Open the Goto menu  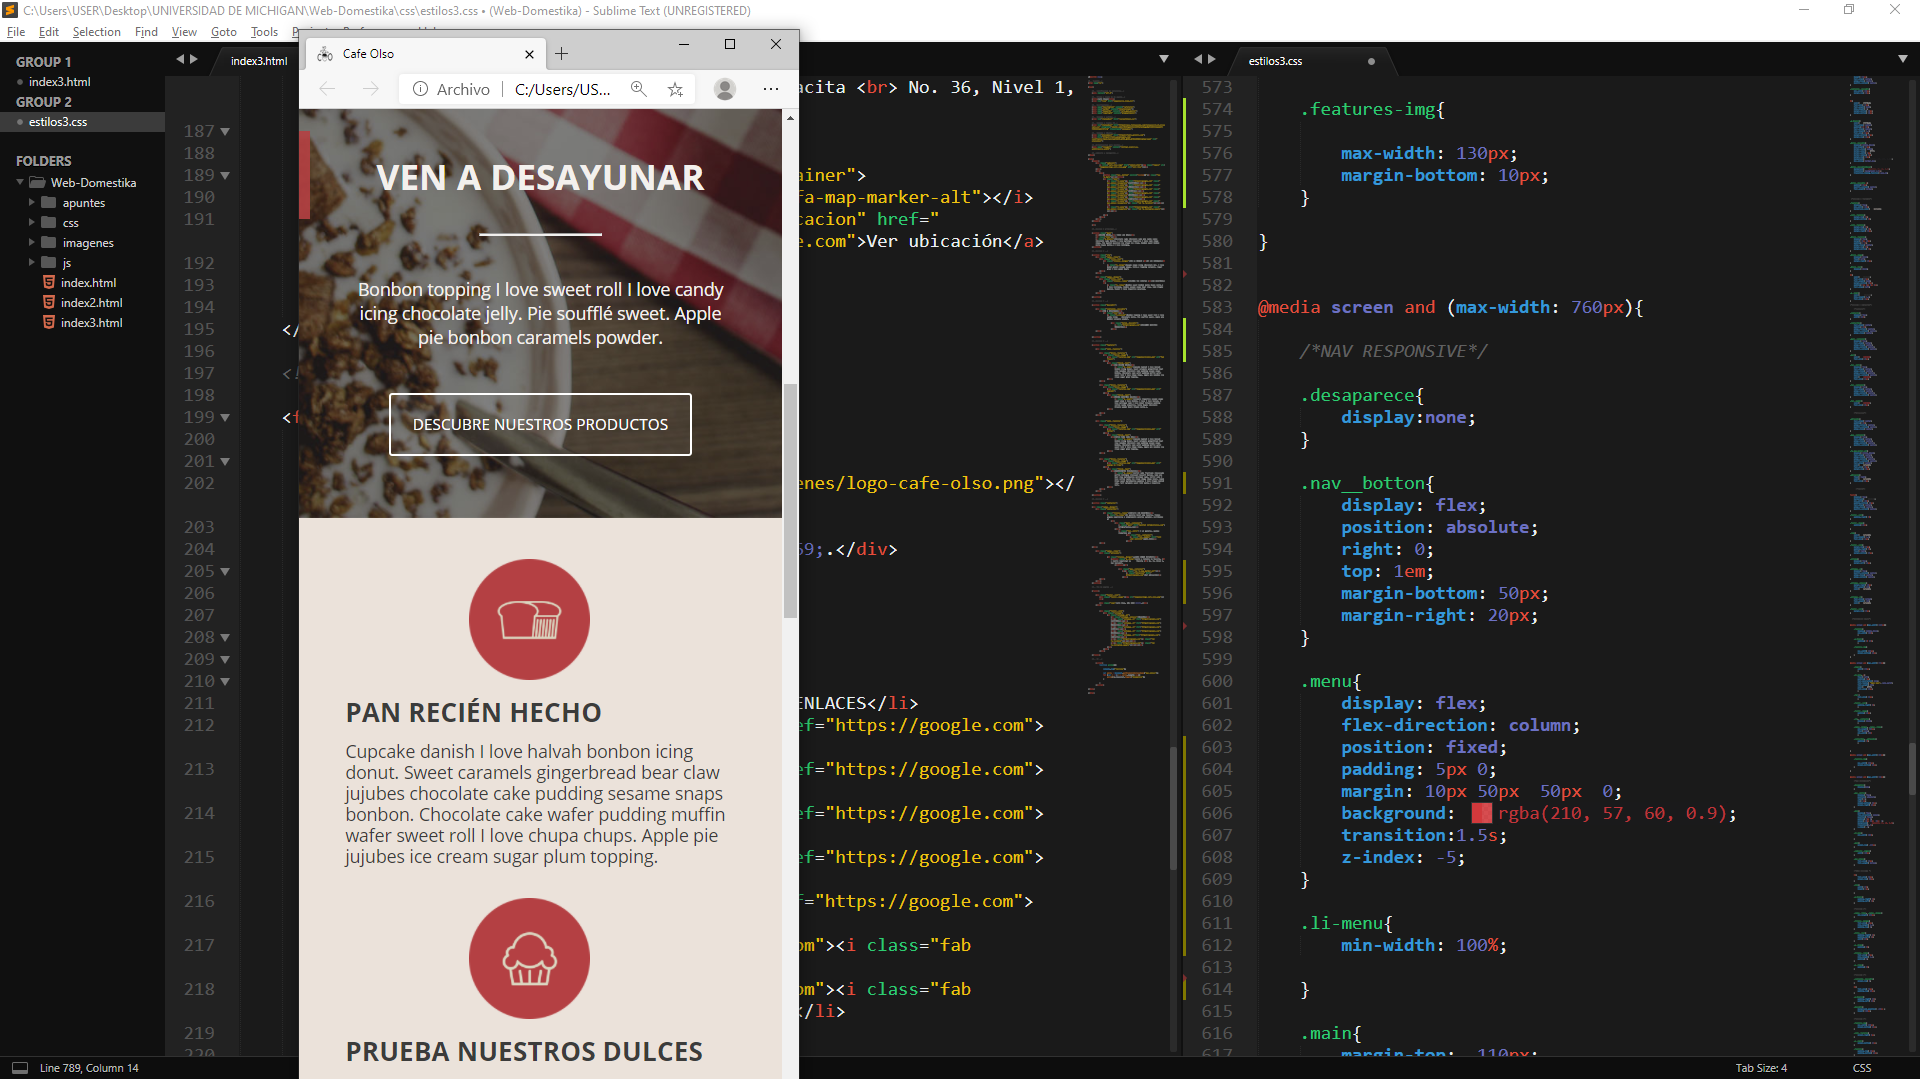click(224, 32)
